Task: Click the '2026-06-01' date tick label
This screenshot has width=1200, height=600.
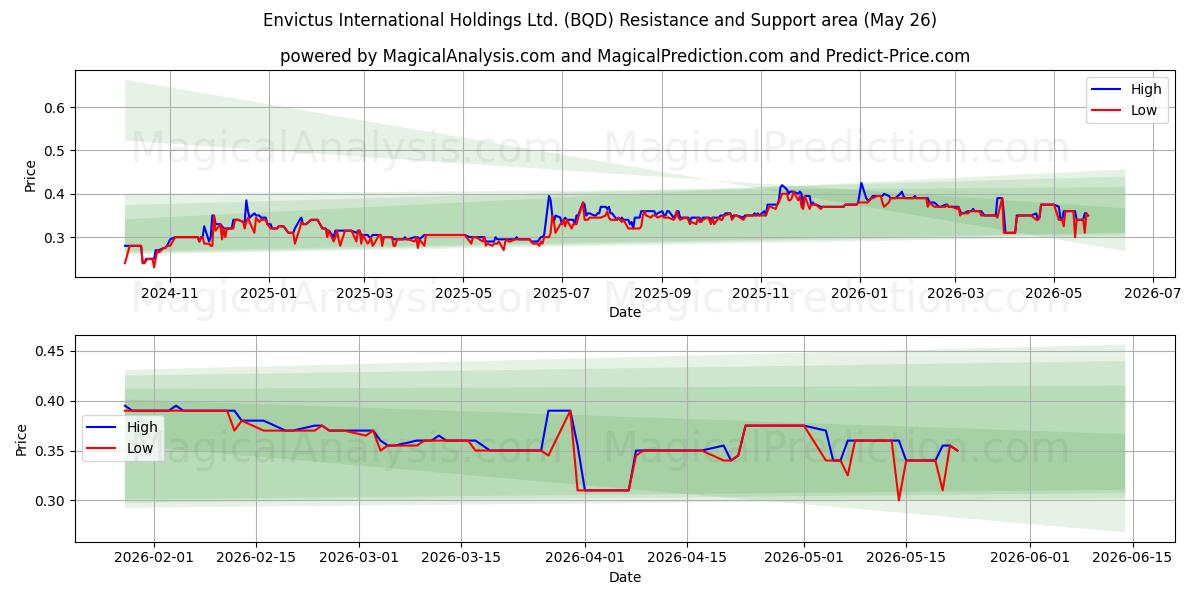Action: pos(1030,559)
